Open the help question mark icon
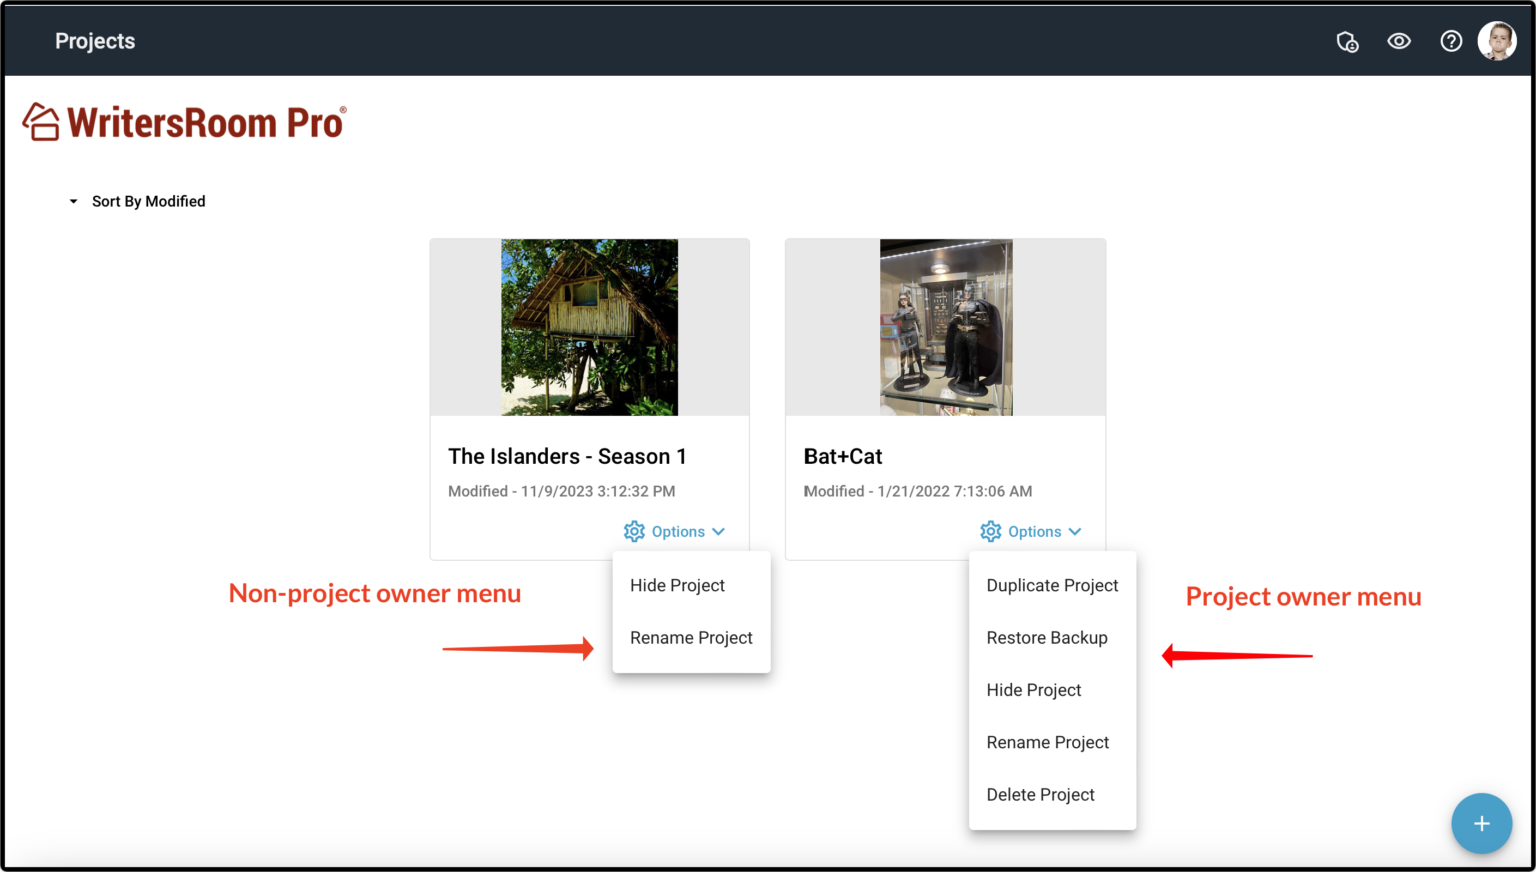 click(1451, 41)
